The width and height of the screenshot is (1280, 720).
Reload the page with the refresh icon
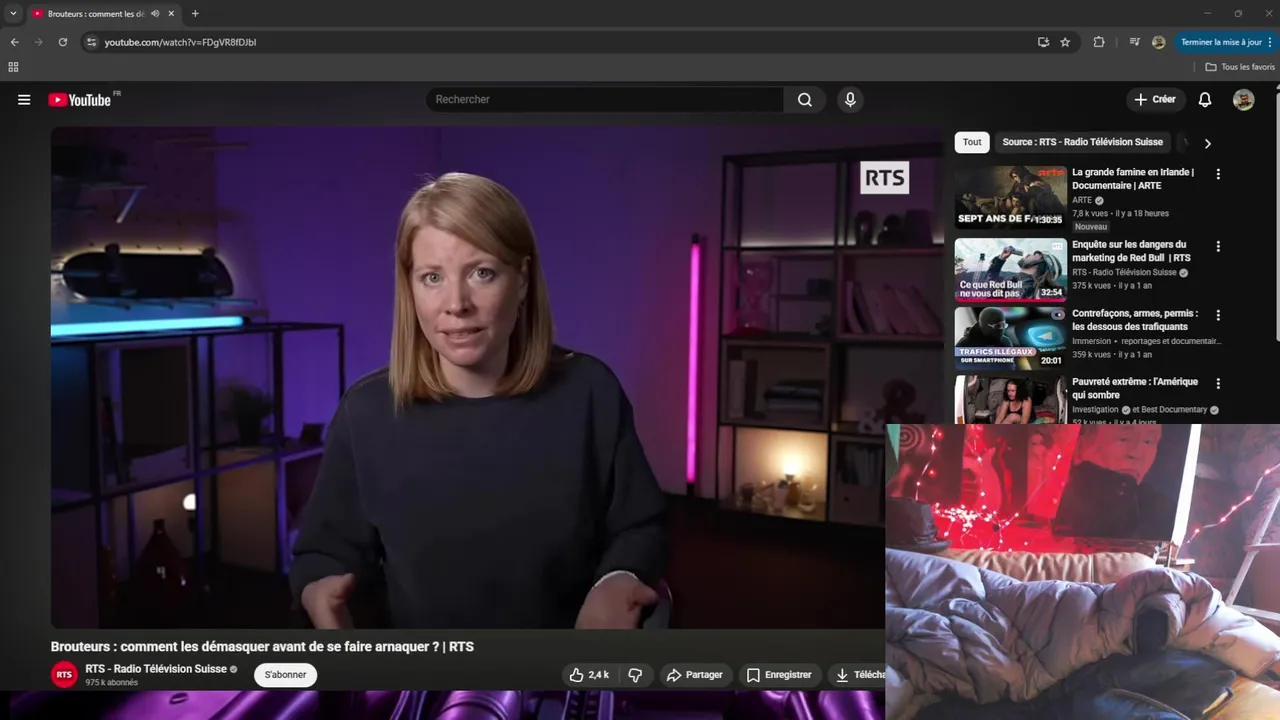(x=62, y=42)
